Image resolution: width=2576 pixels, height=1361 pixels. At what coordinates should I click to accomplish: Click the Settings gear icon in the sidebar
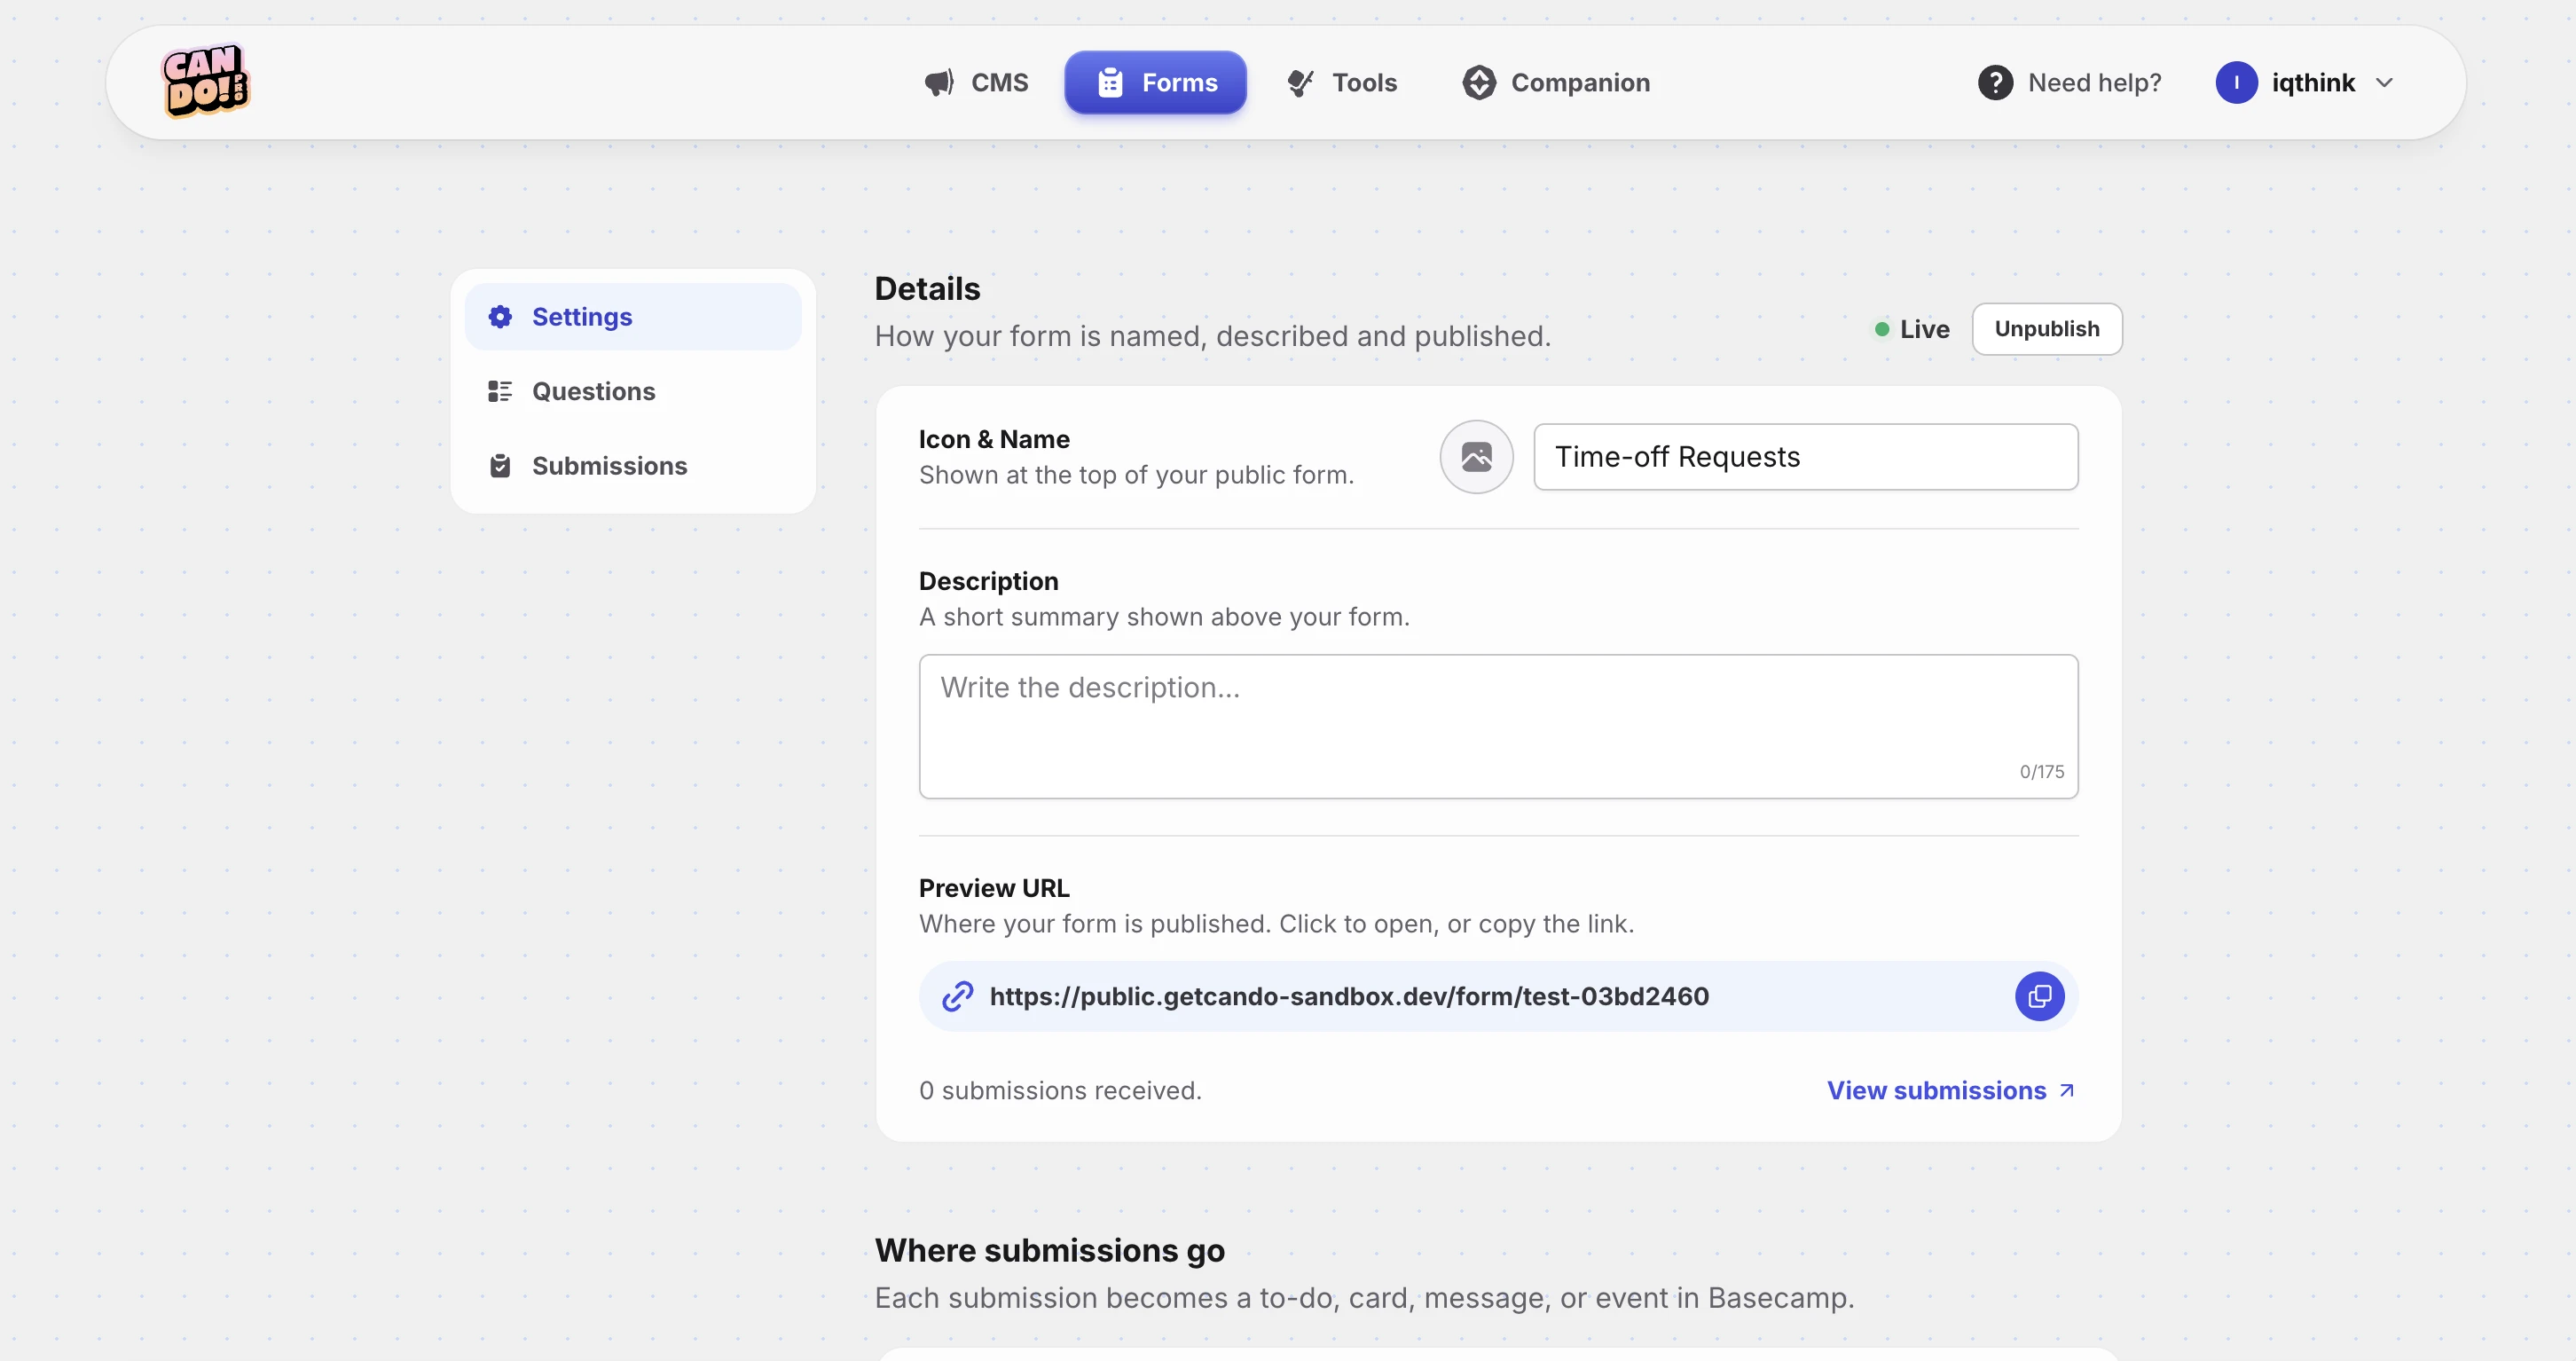coord(500,317)
